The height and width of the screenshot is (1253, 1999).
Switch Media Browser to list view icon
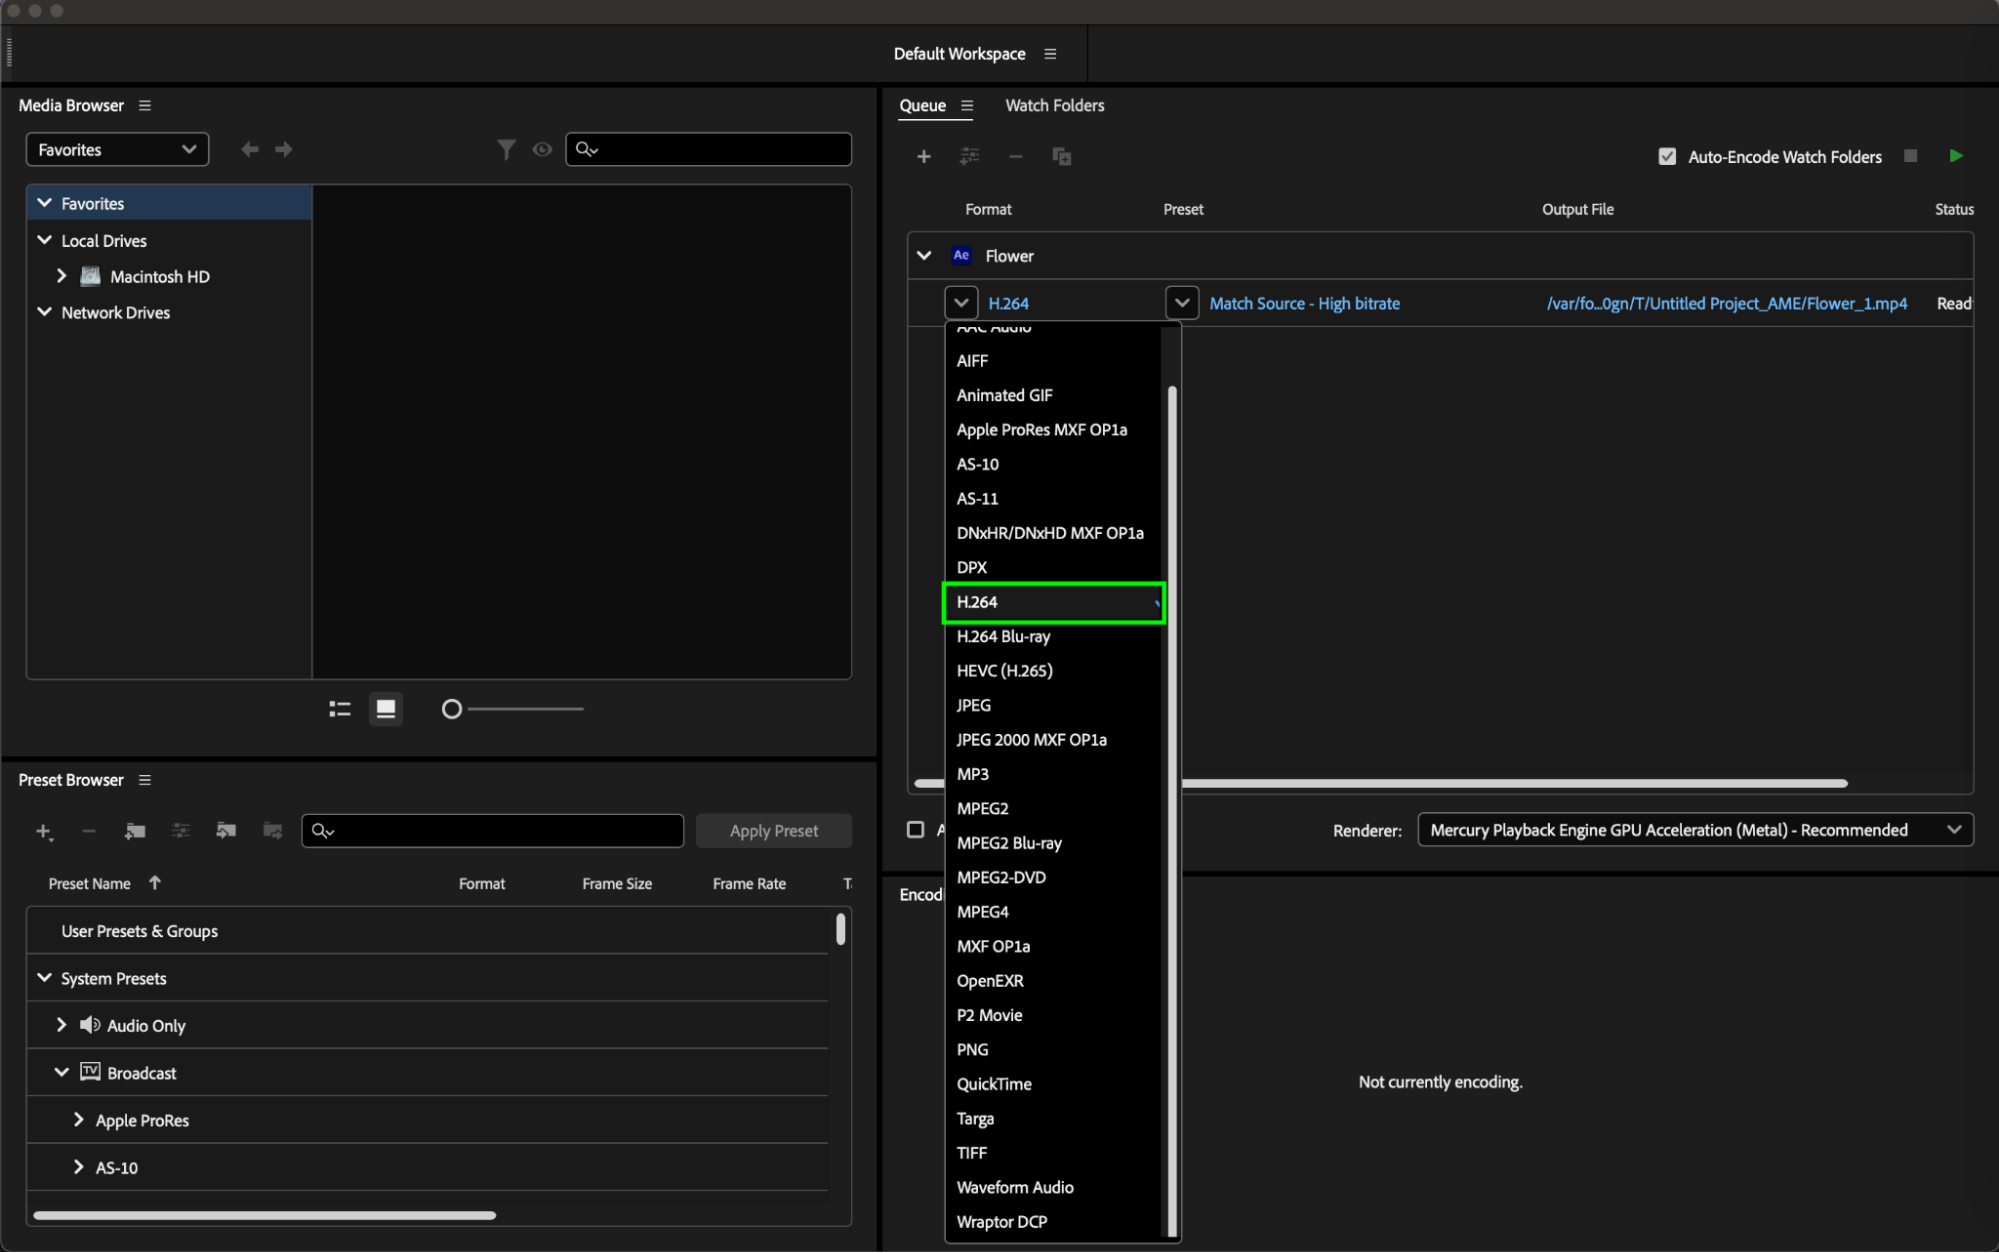pos(340,709)
